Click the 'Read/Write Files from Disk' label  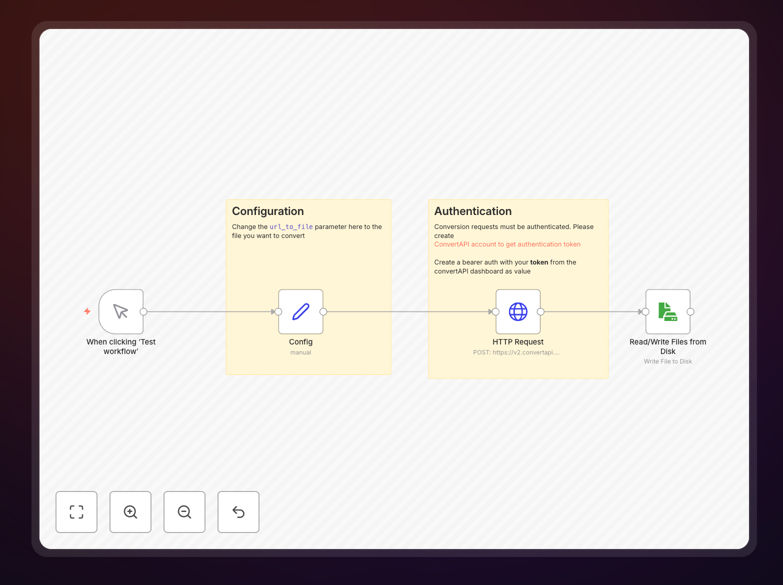(x=668, y=346)
